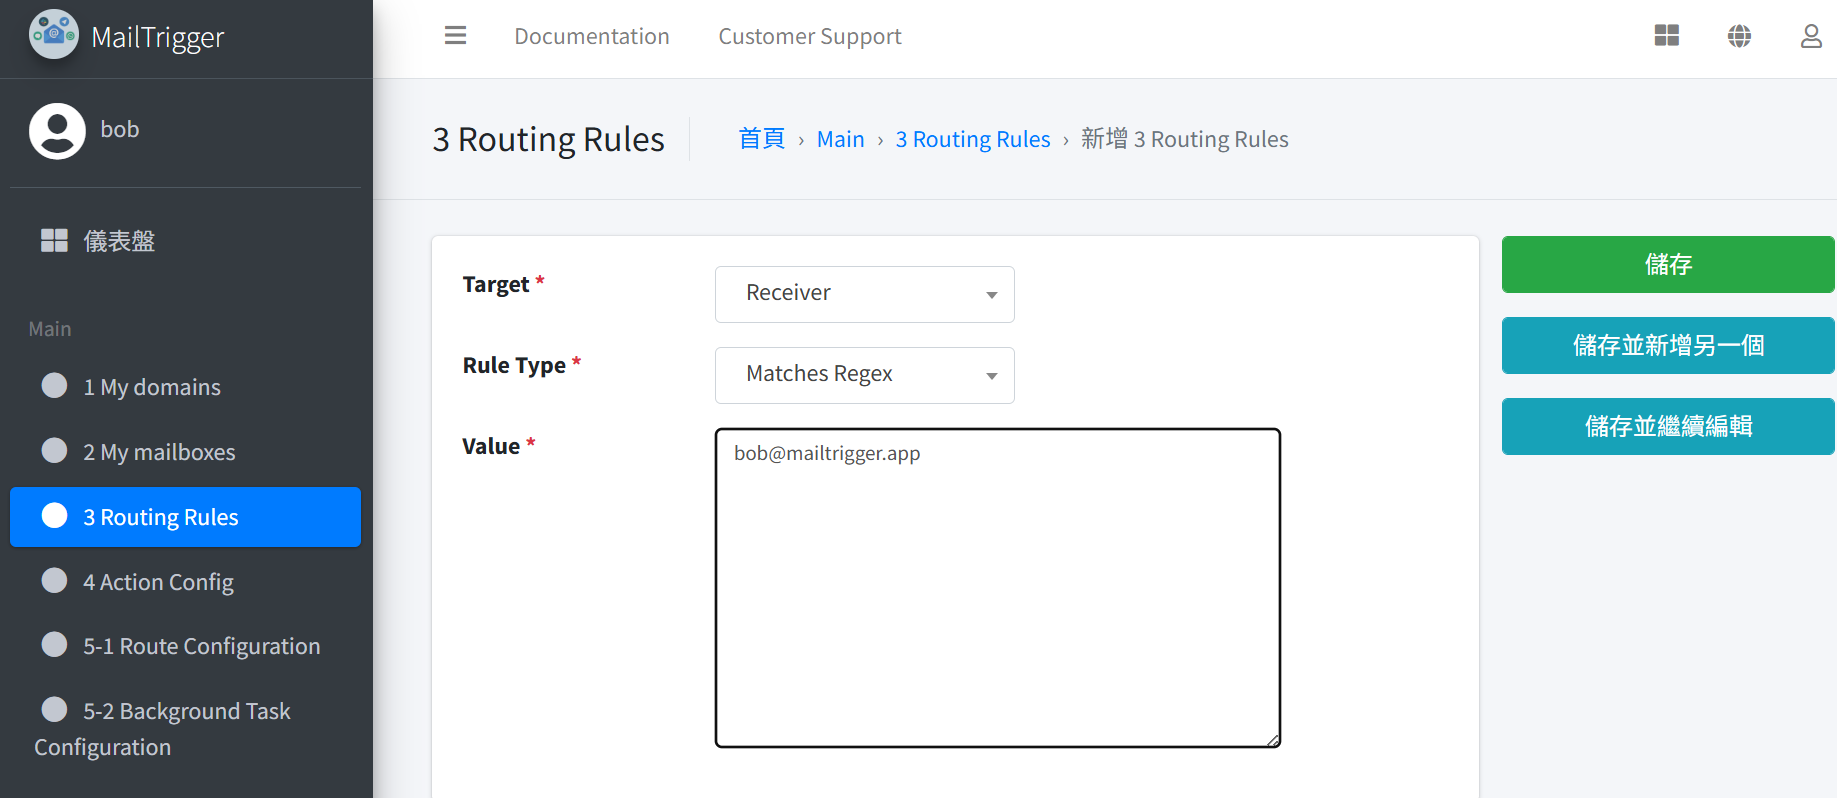Follow the 首頁 breadcrumb link

[x=761, y=139]
